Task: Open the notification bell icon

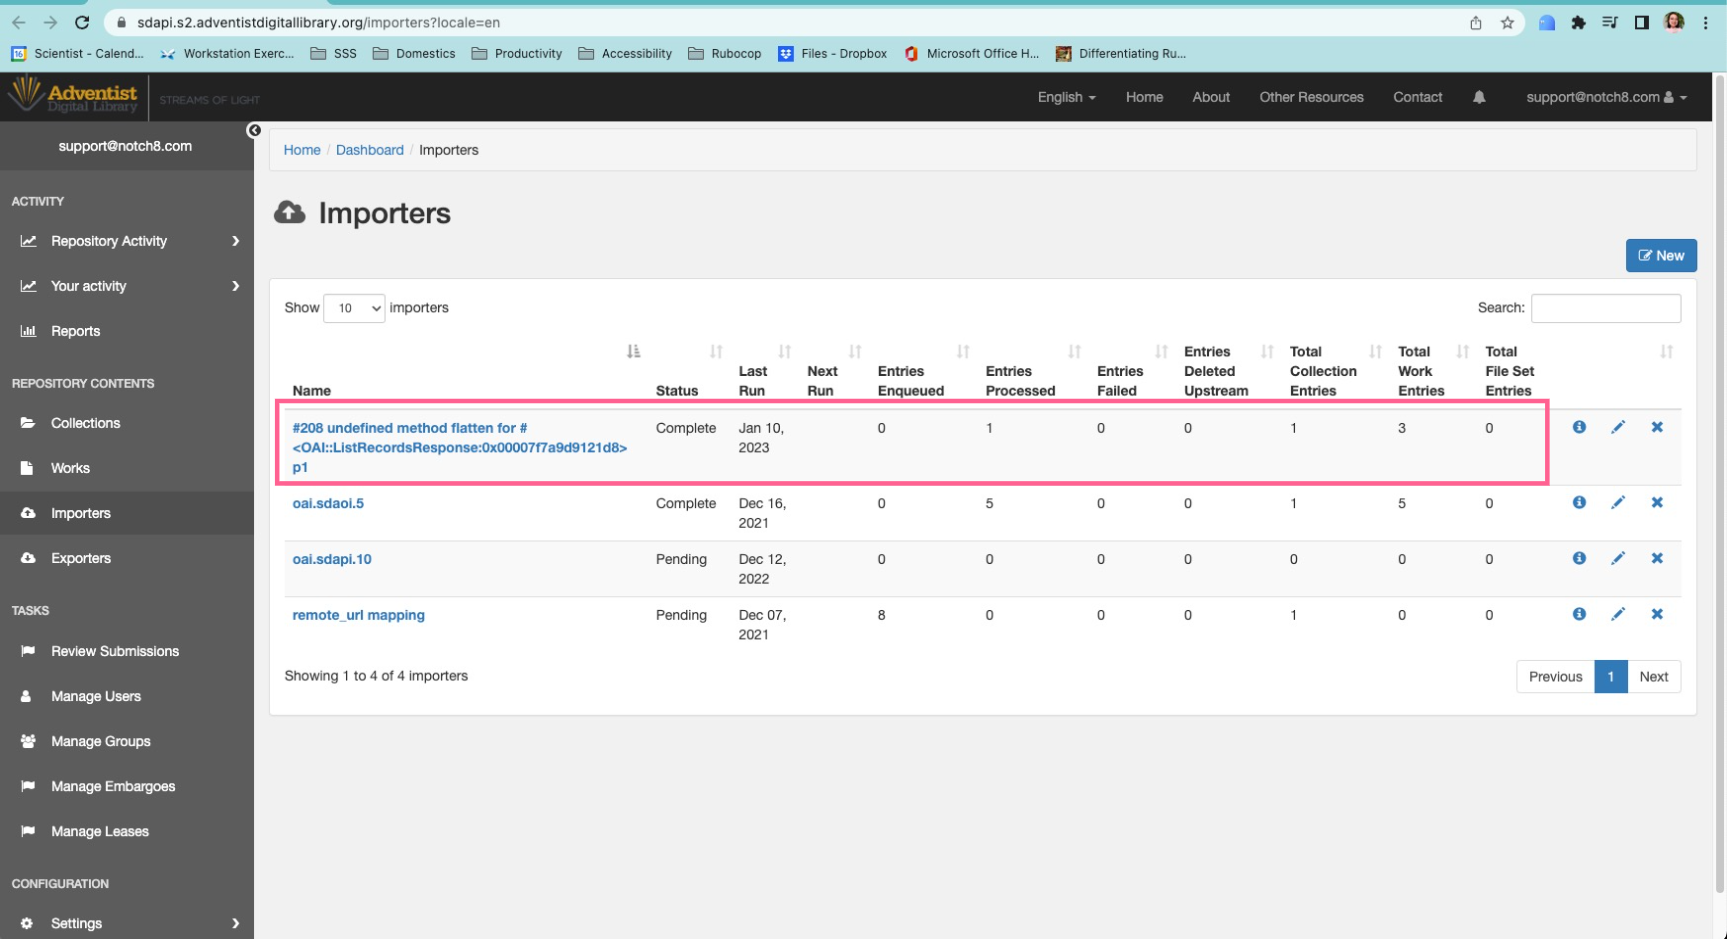Action: coord(1479,96)
